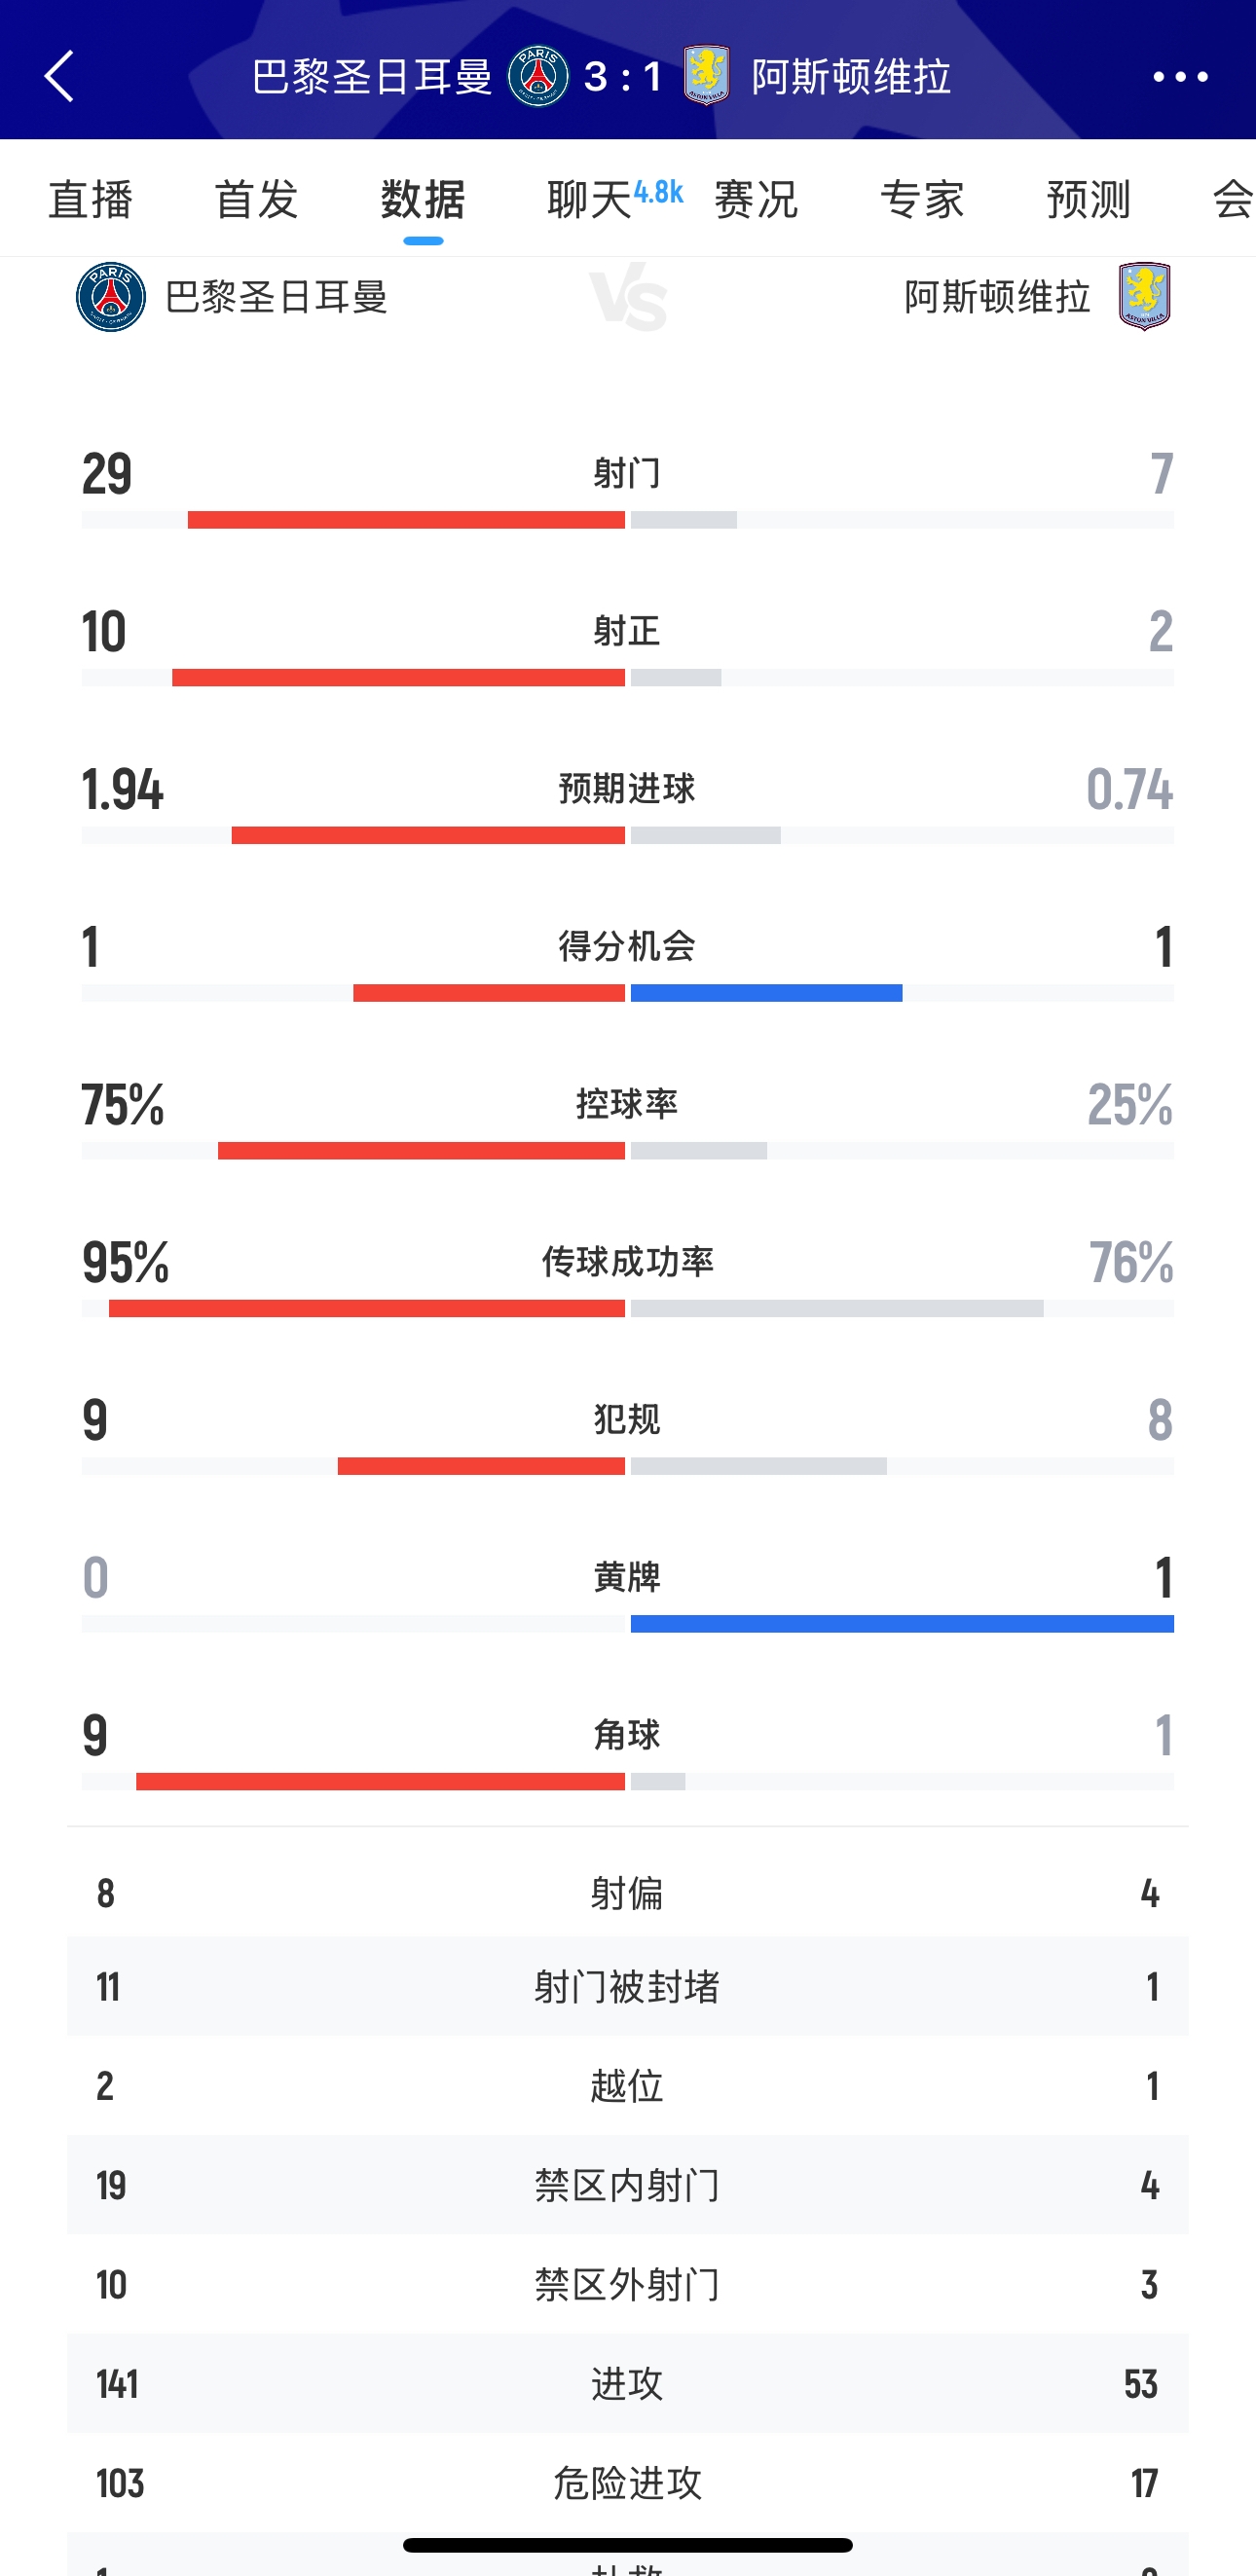Open the 聊天 tab
This screenshot has width=1256, height=2576.
pos(590,199)
